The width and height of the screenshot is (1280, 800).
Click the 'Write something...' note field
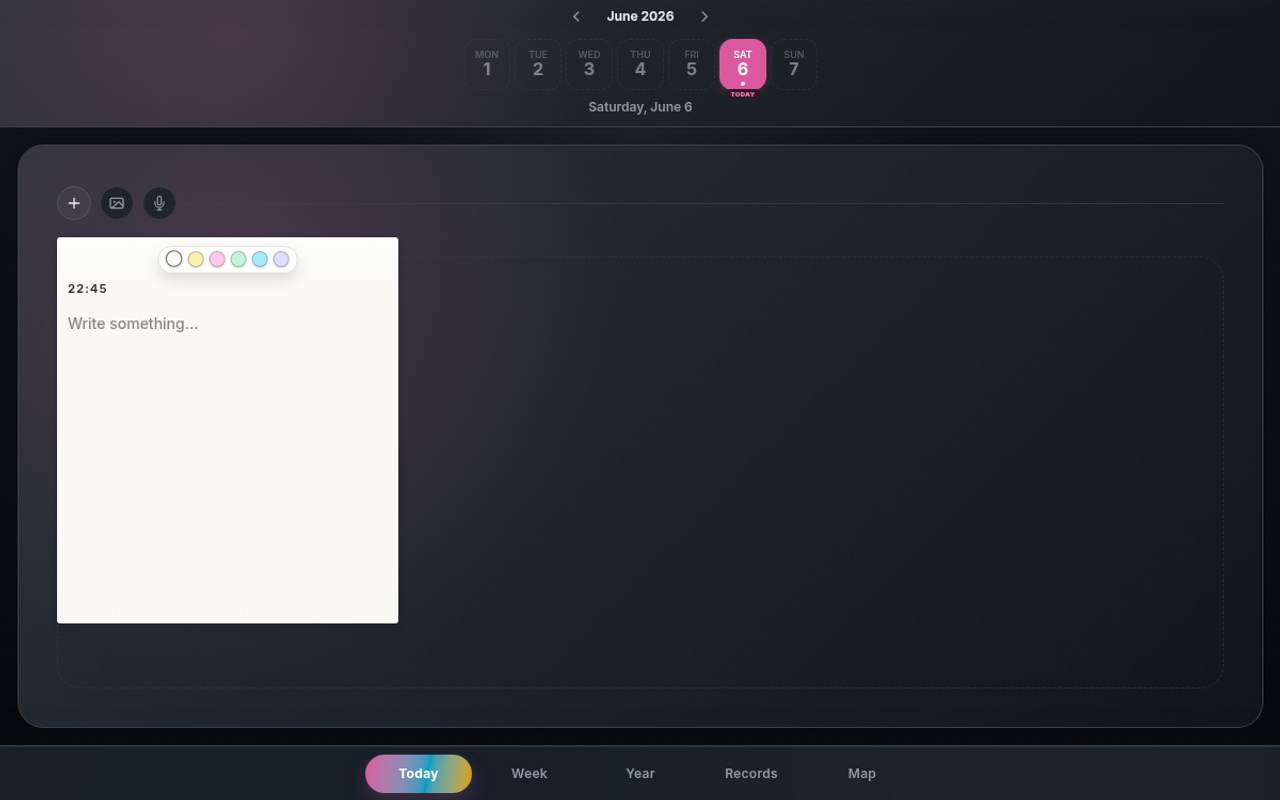click(227, 324)
